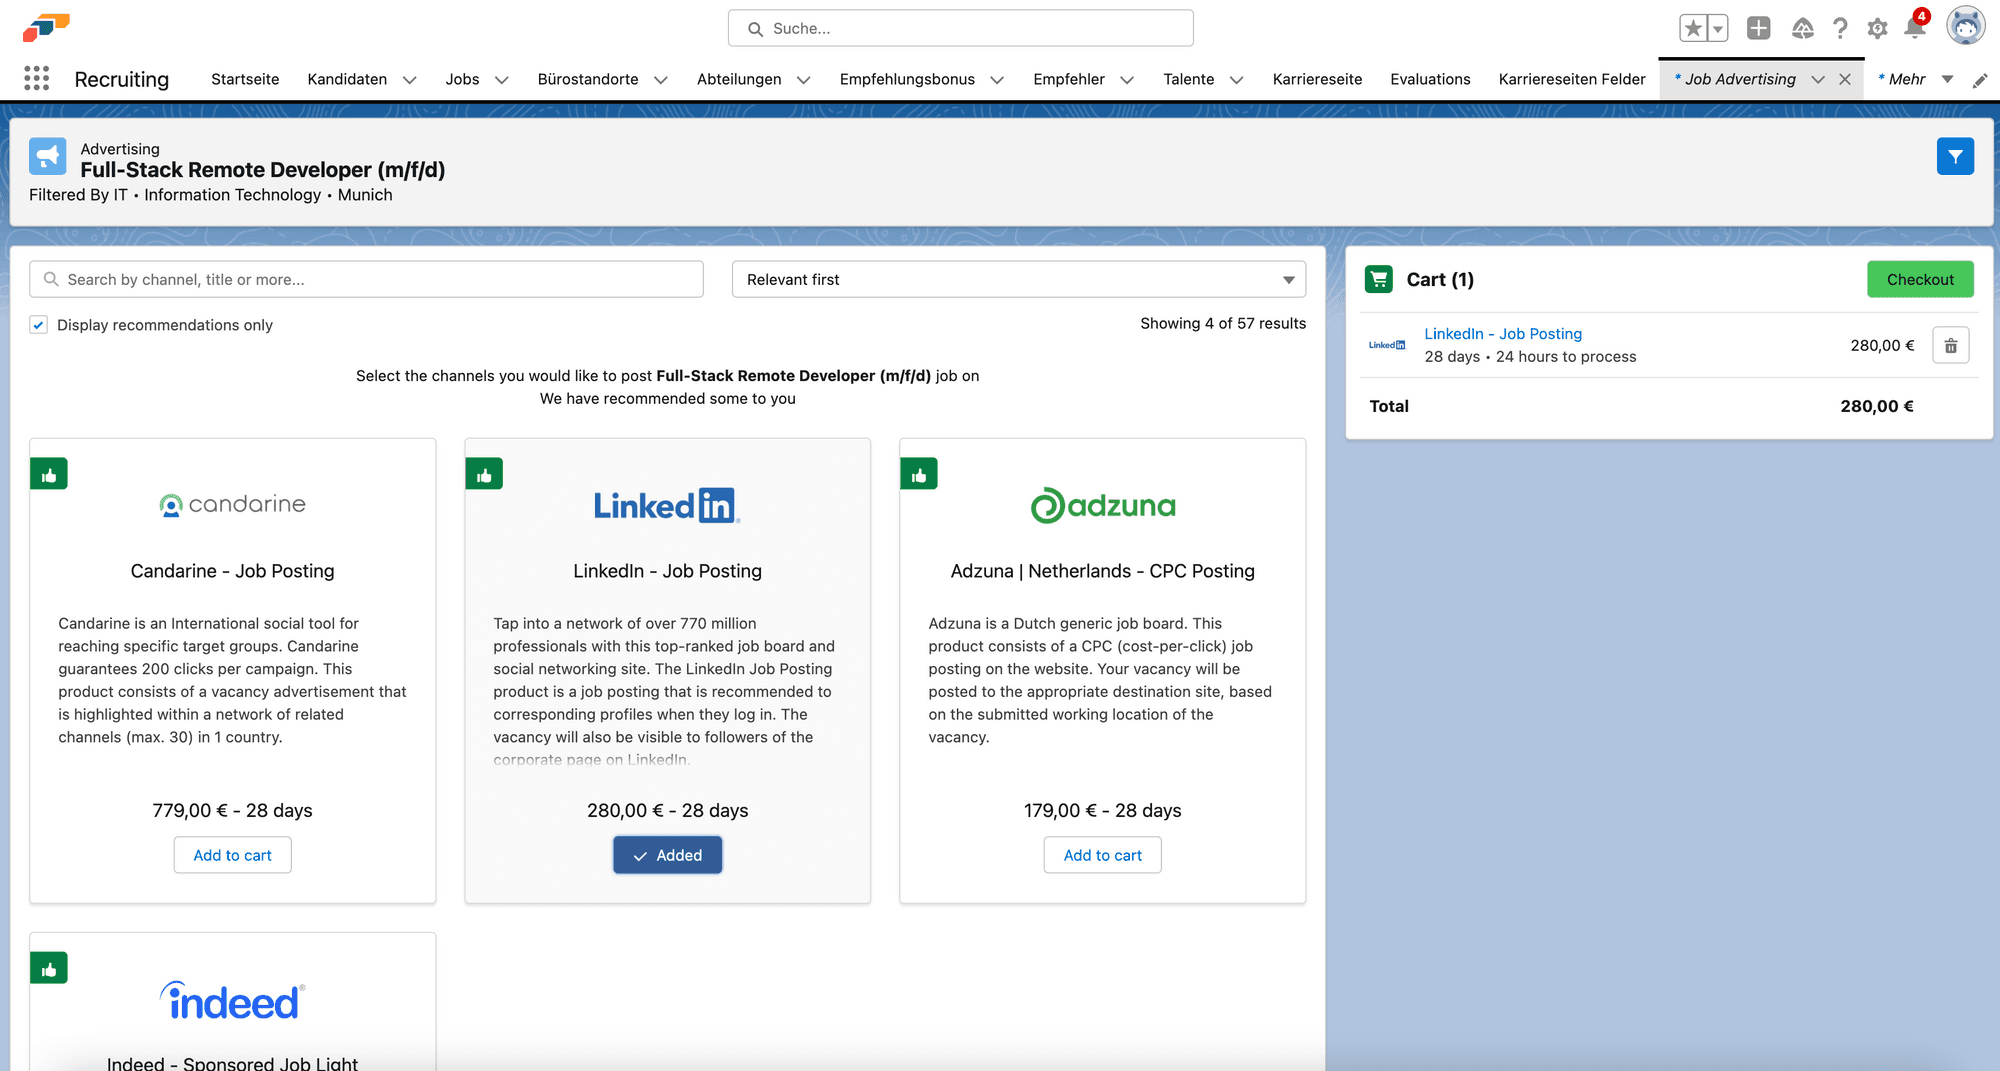2000x1071 pixels.
Task: Click the Added button on LinkedIn
Action: 667,855
